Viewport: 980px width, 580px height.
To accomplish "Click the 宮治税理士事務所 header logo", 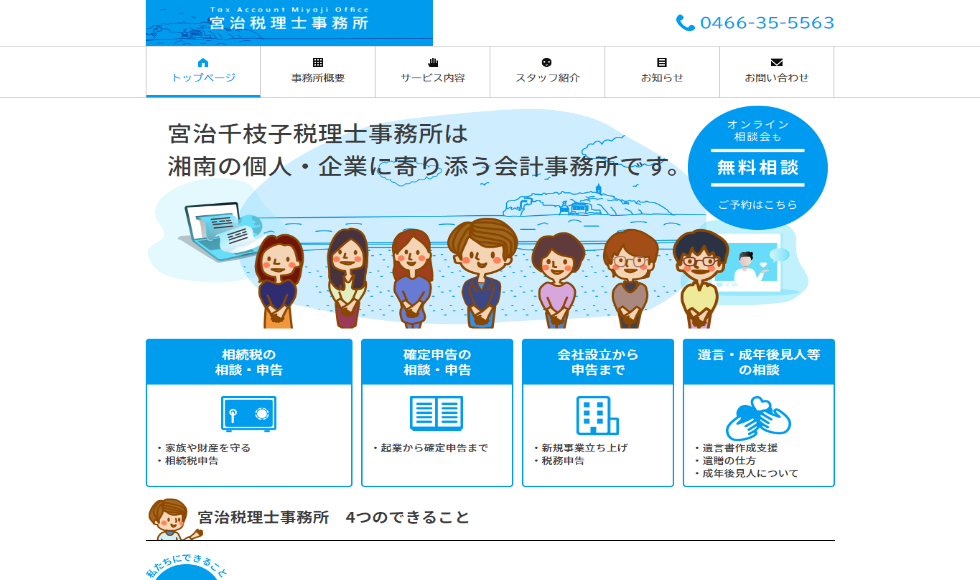I will pos(289,22).
